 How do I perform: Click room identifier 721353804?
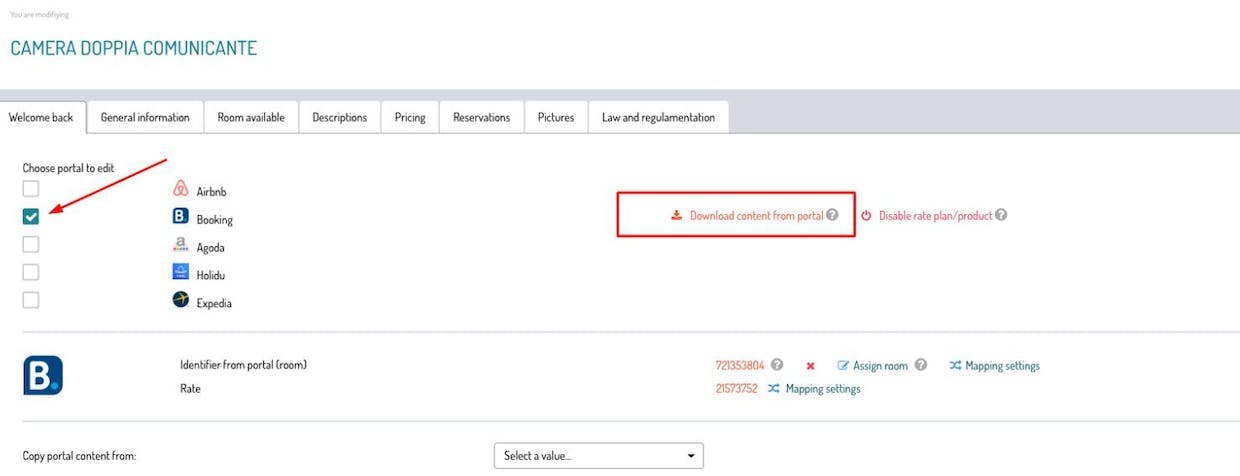tap(740, 366)
